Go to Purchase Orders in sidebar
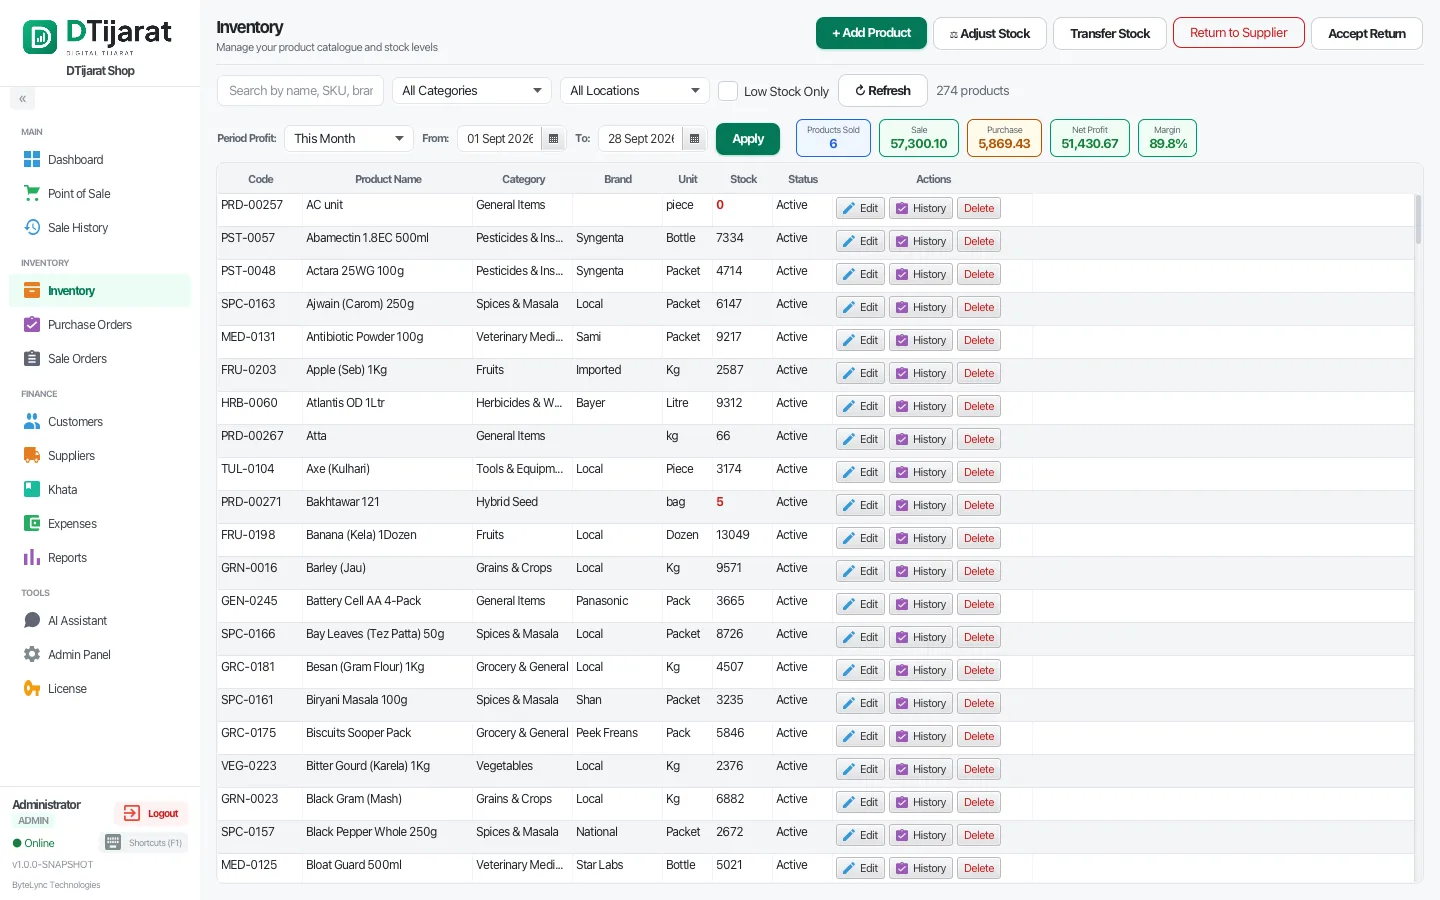 [100, 325]
